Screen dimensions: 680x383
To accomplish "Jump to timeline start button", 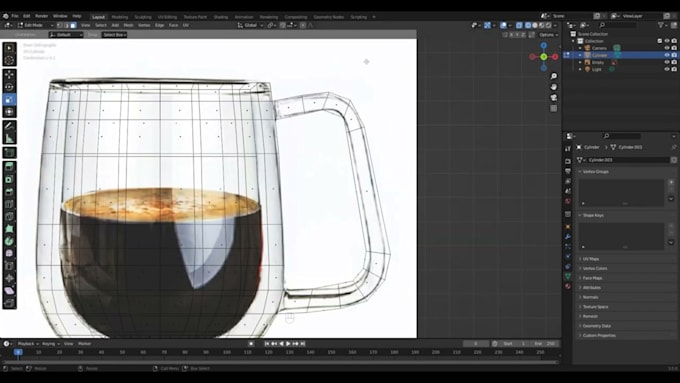I will pos(267,344).
